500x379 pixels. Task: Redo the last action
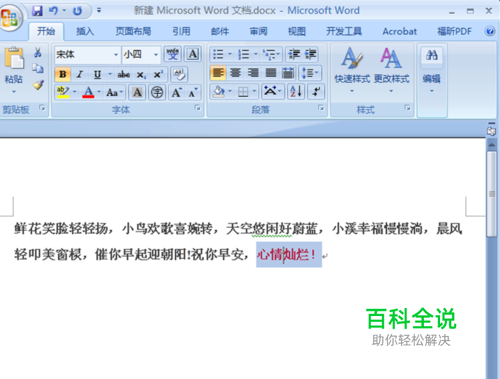[77, 11]
